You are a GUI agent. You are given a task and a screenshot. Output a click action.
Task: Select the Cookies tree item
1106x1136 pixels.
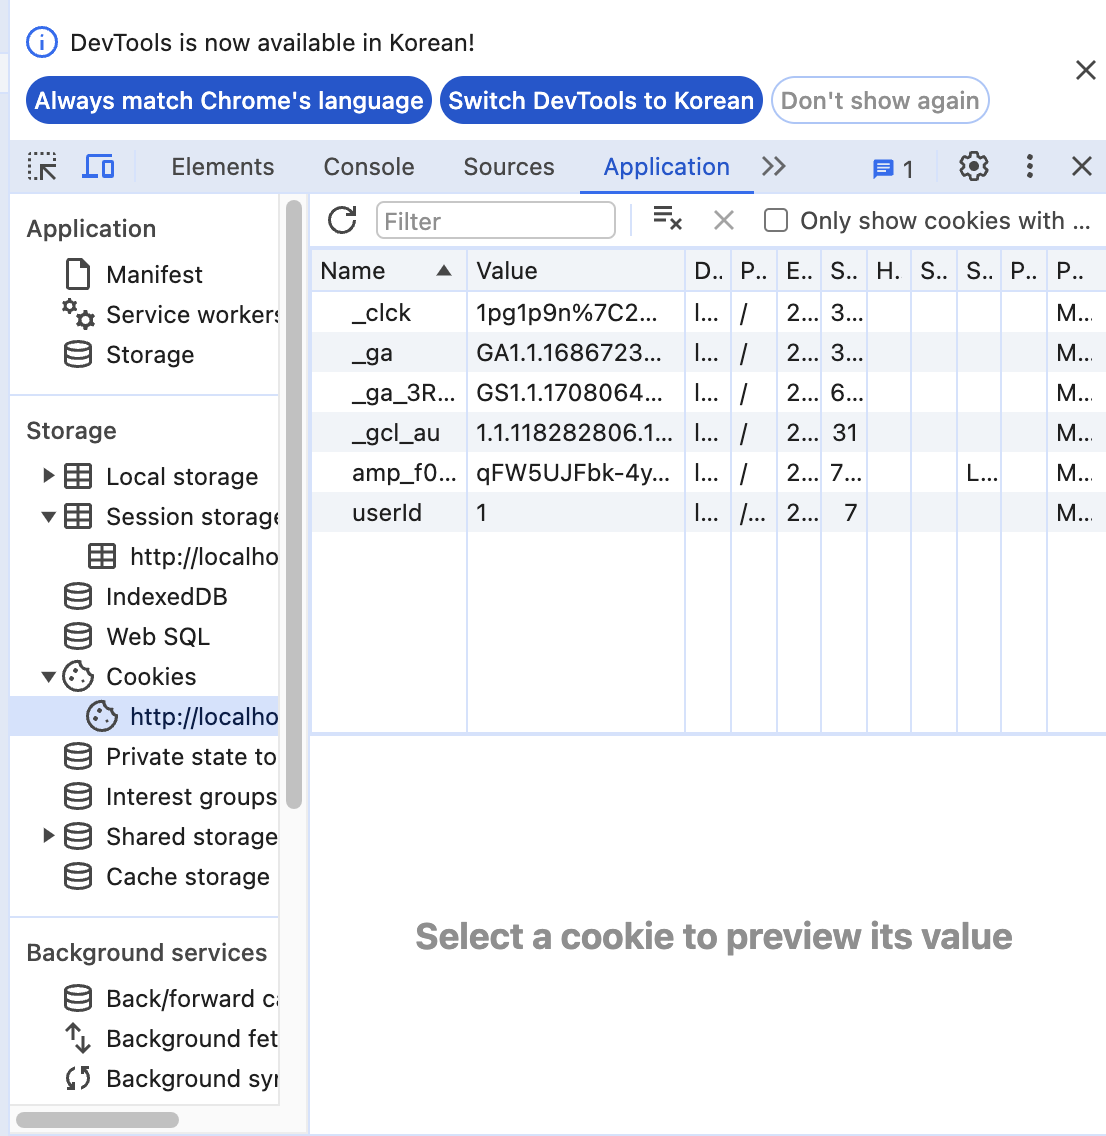(x=144, y=676)
